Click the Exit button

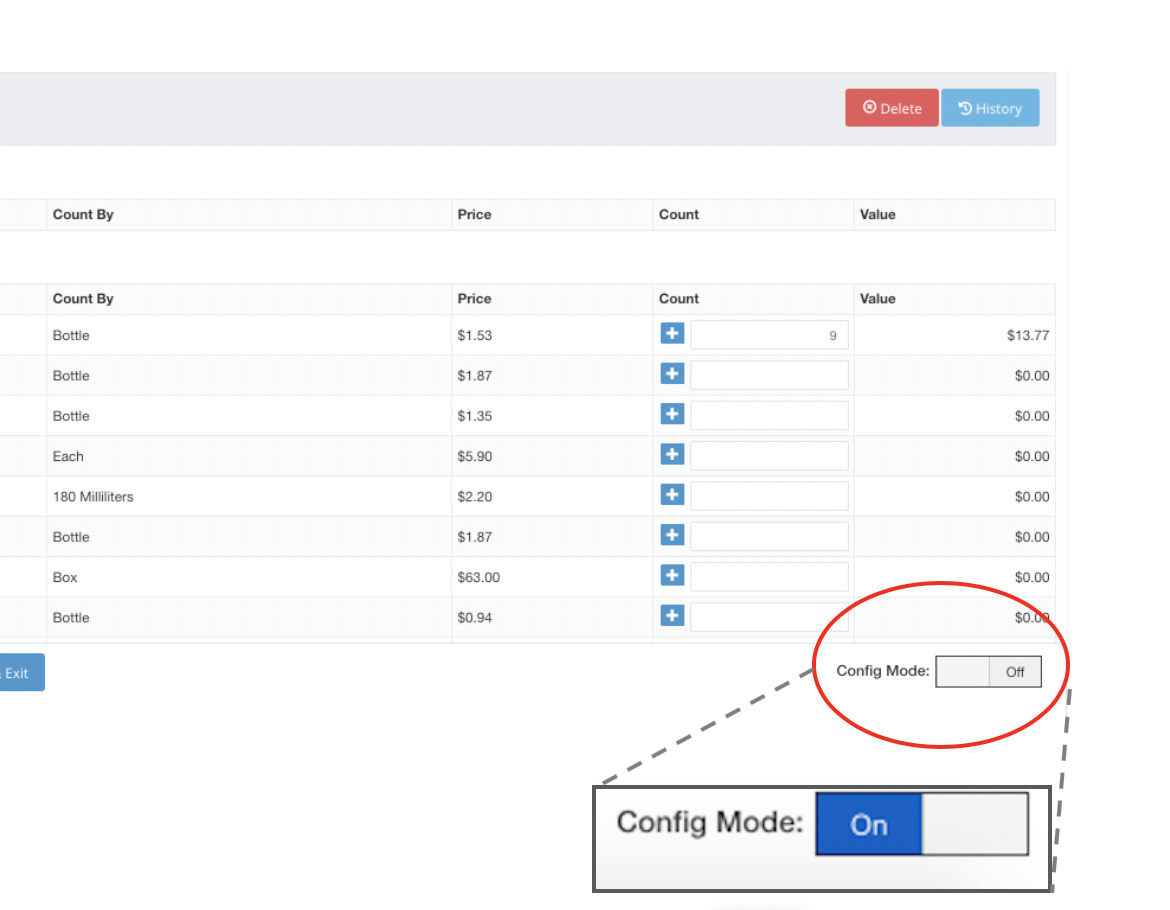[18, 673]
